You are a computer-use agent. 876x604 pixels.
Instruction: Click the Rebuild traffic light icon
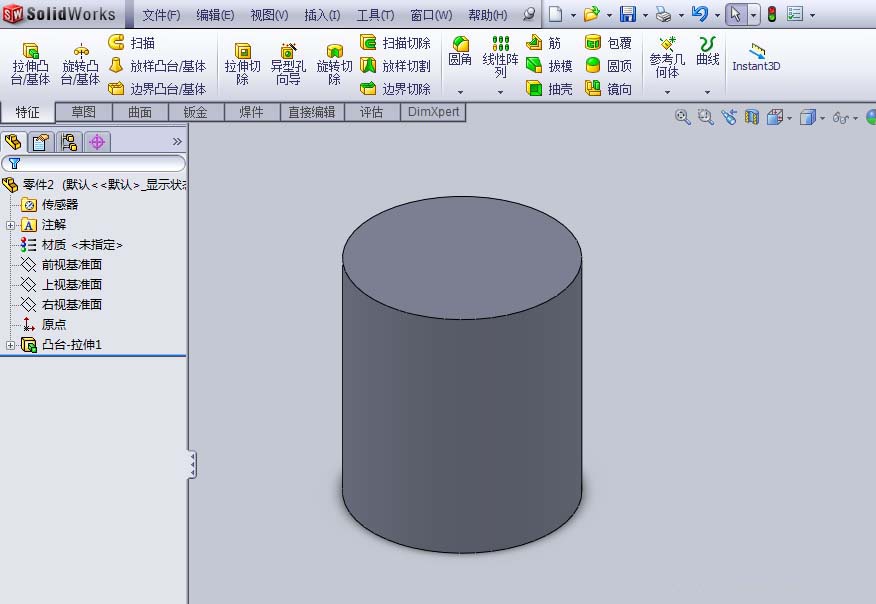[x=772, y=14]
